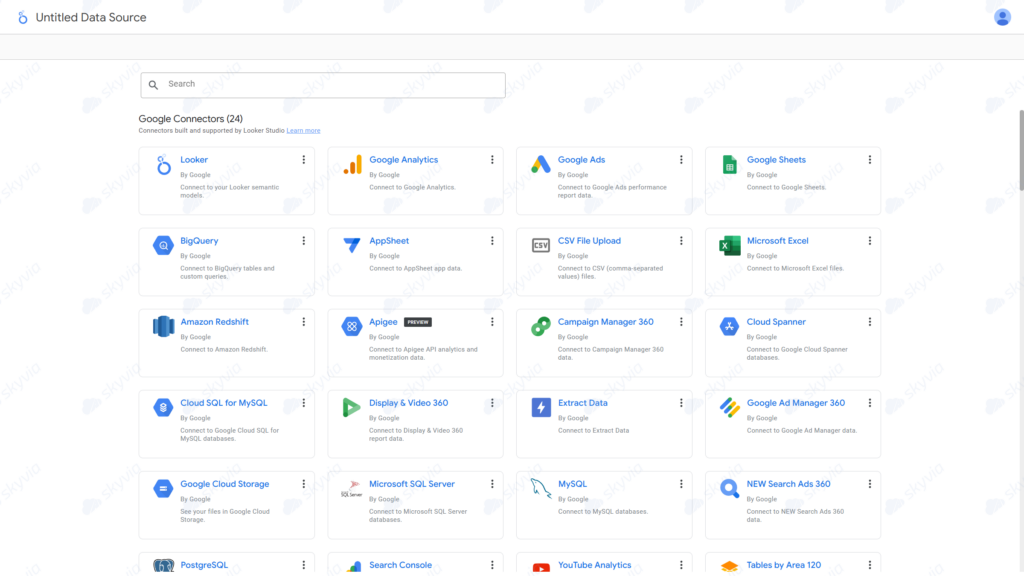The image size is (1024, 576).
Task: Click the search magnifier icon
Action: tap(153, 85)
